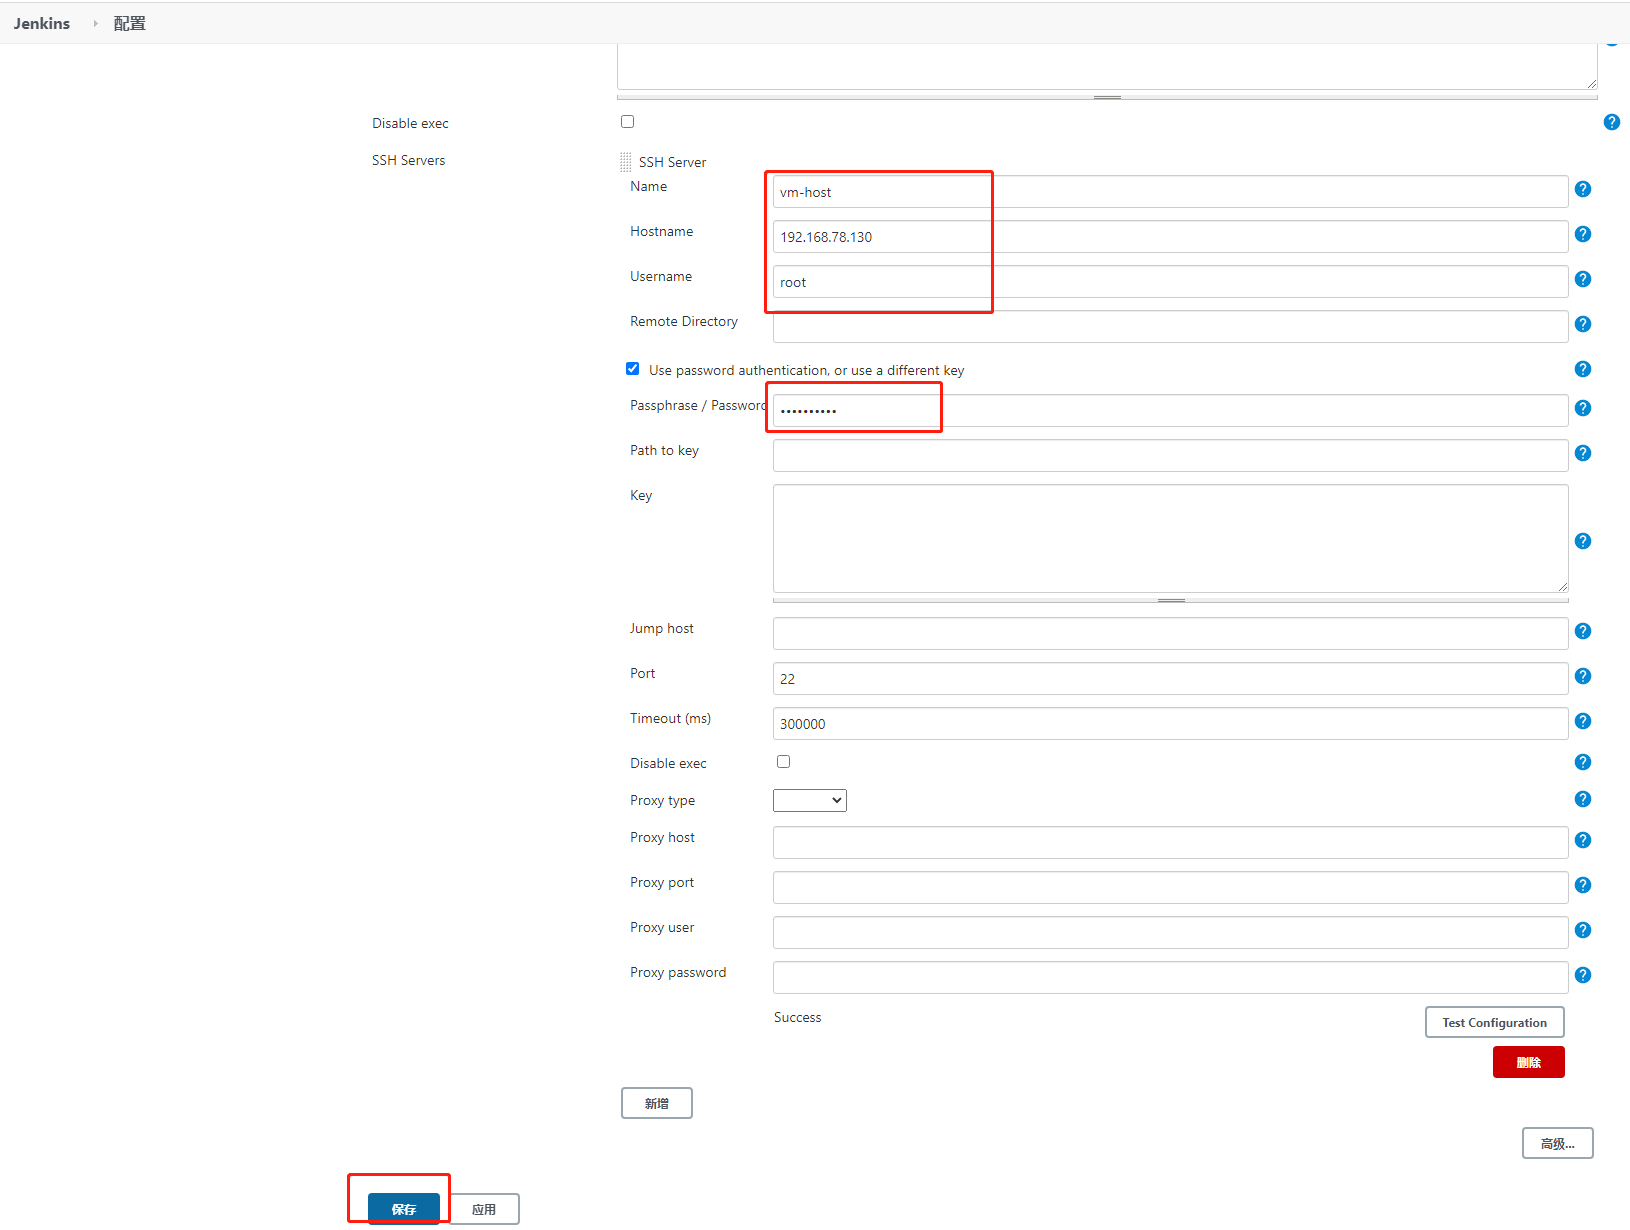Open help for top Disable exec option

[x=1611, y=122]
